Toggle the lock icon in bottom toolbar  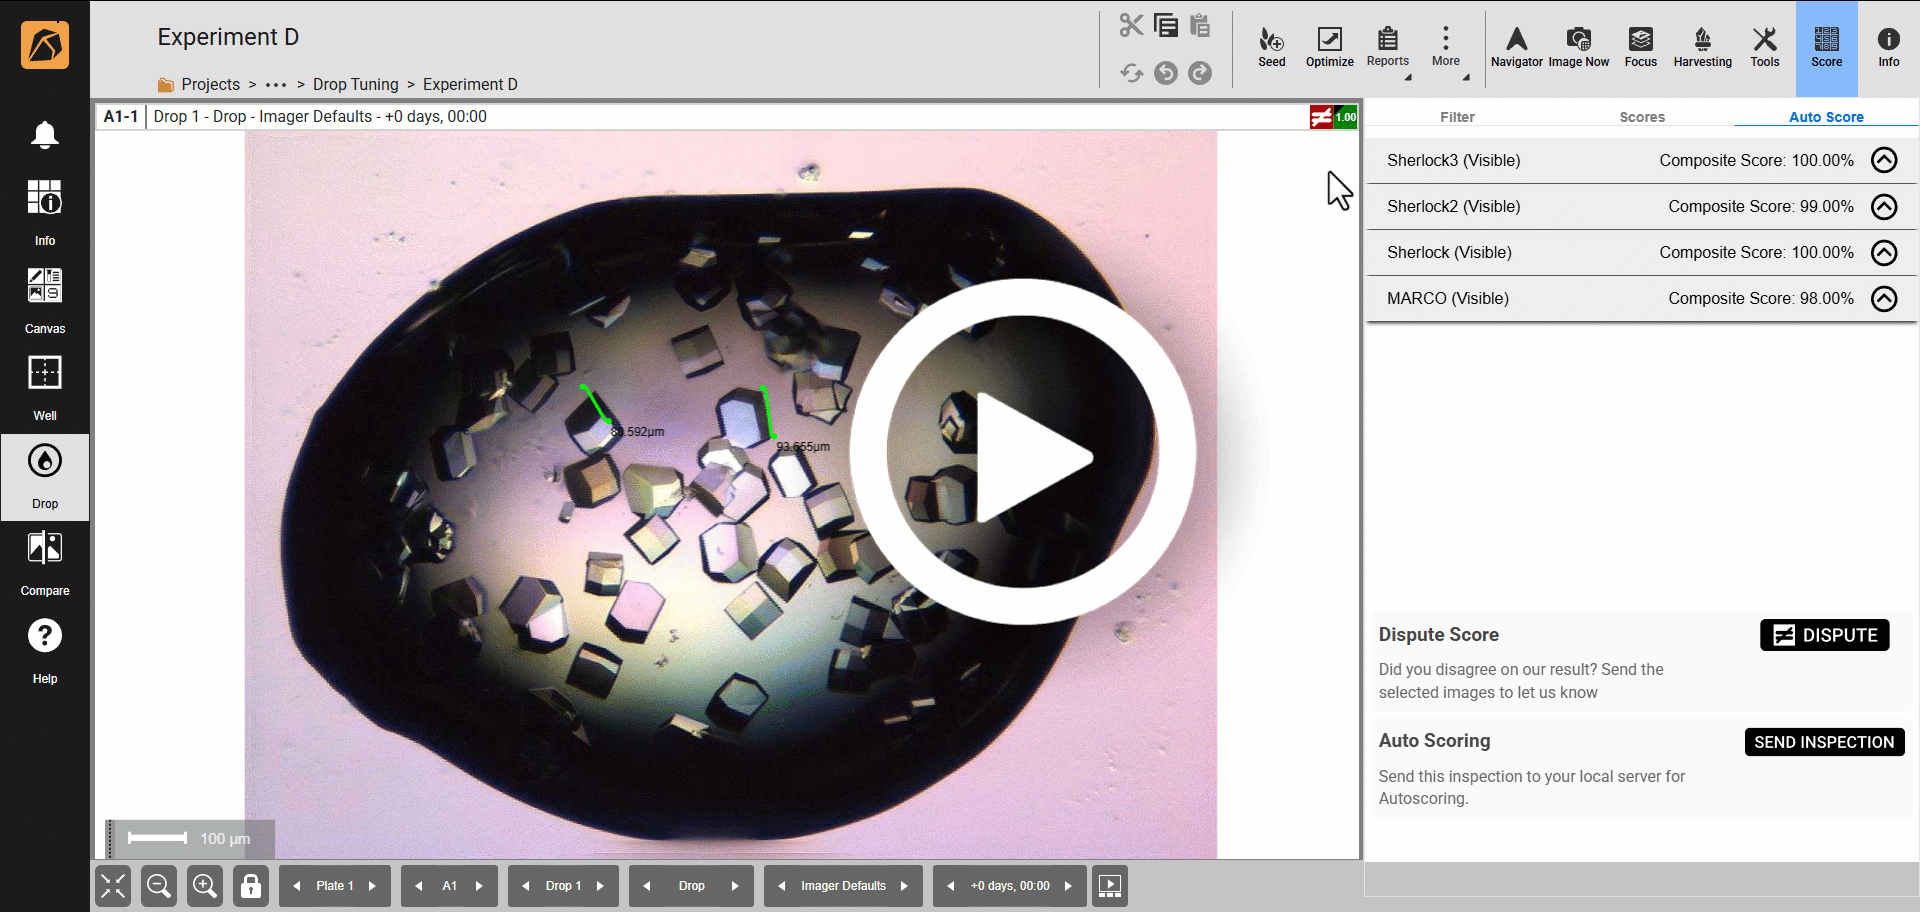tap(251, 886)
